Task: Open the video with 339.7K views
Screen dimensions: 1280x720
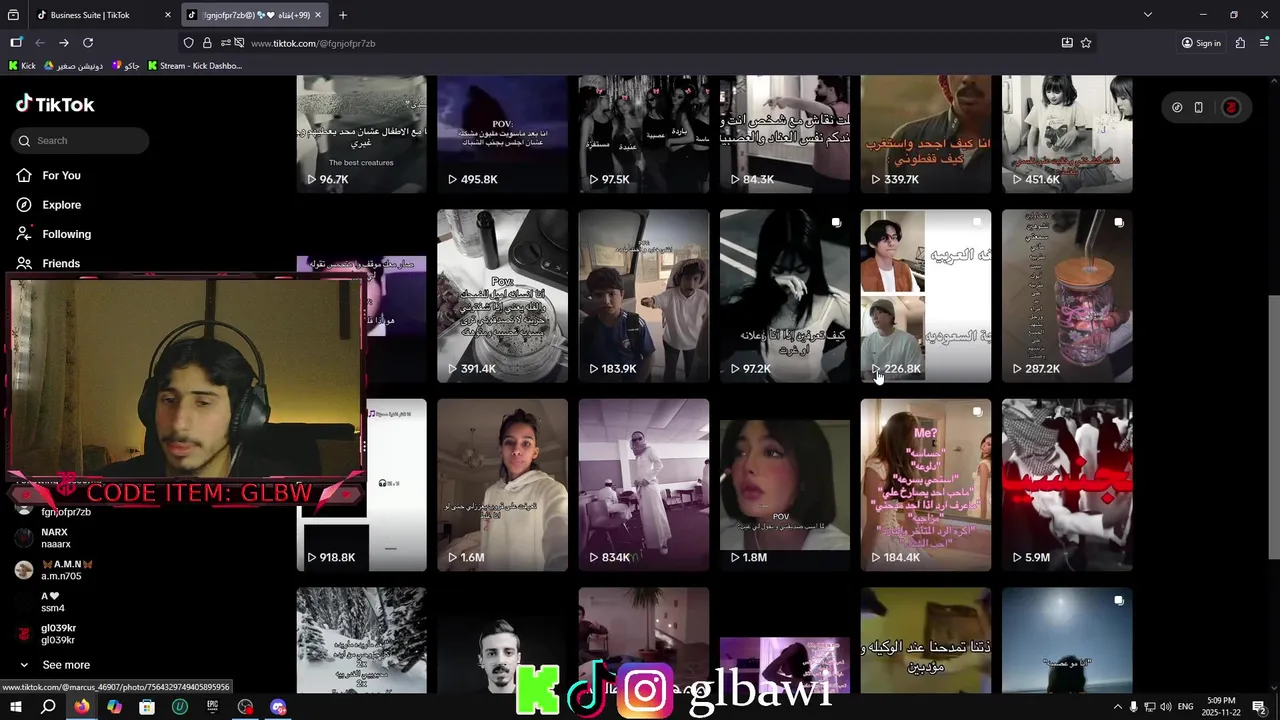Action: (926, 134)
